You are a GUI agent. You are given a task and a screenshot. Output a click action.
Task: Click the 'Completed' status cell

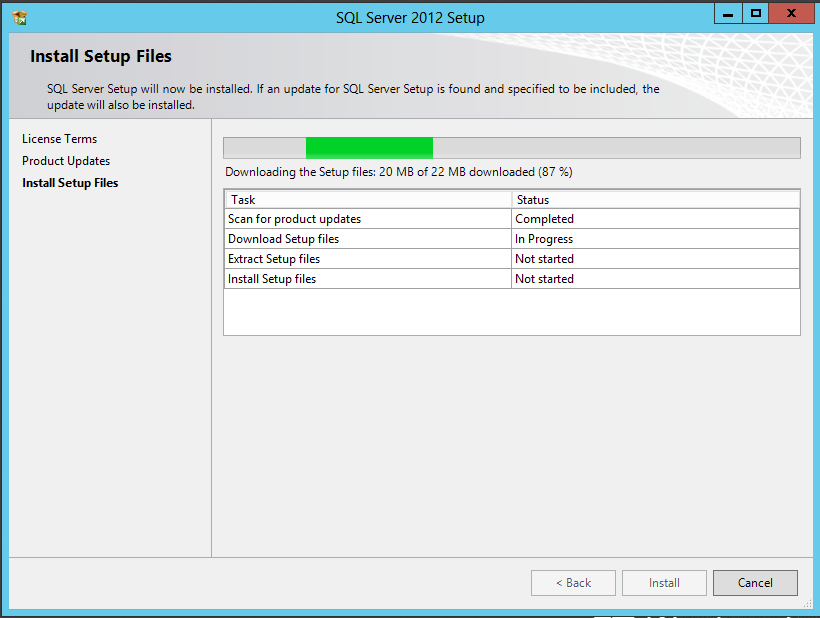point(656,219)
